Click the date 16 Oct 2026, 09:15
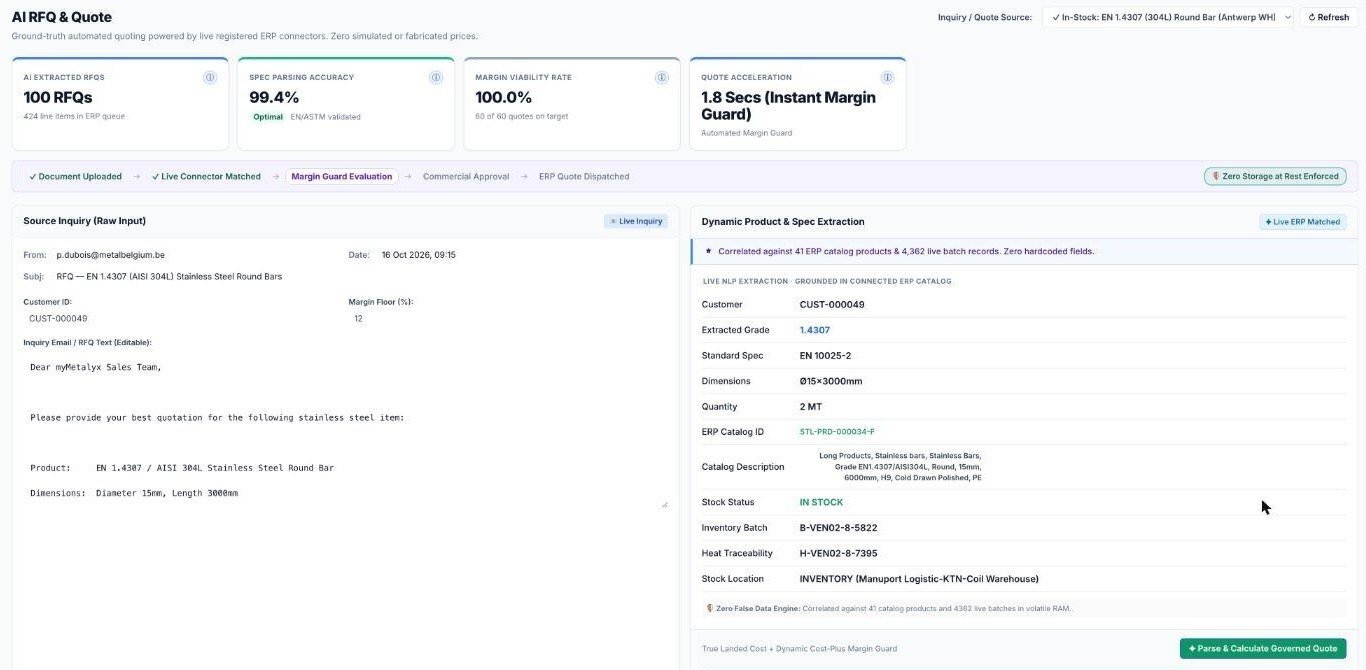 [418, 255]
